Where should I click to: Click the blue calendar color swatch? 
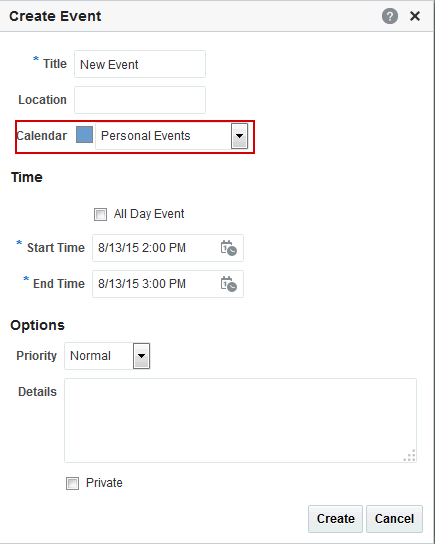coord(84,135)
